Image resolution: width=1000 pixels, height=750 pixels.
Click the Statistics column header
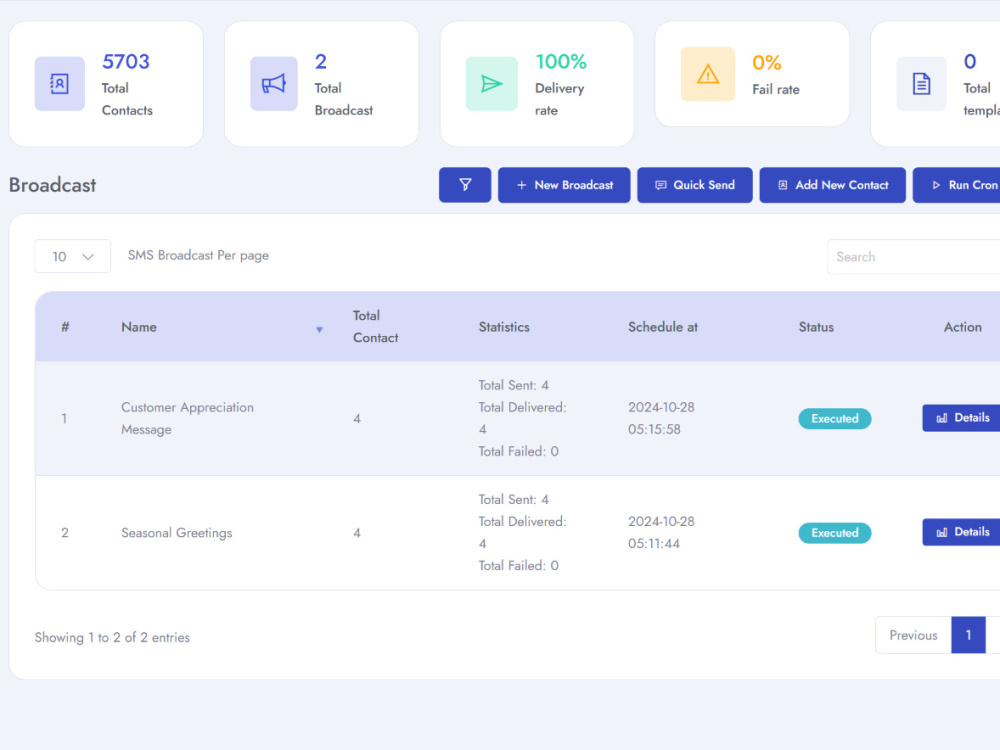[x=504, y=327]
